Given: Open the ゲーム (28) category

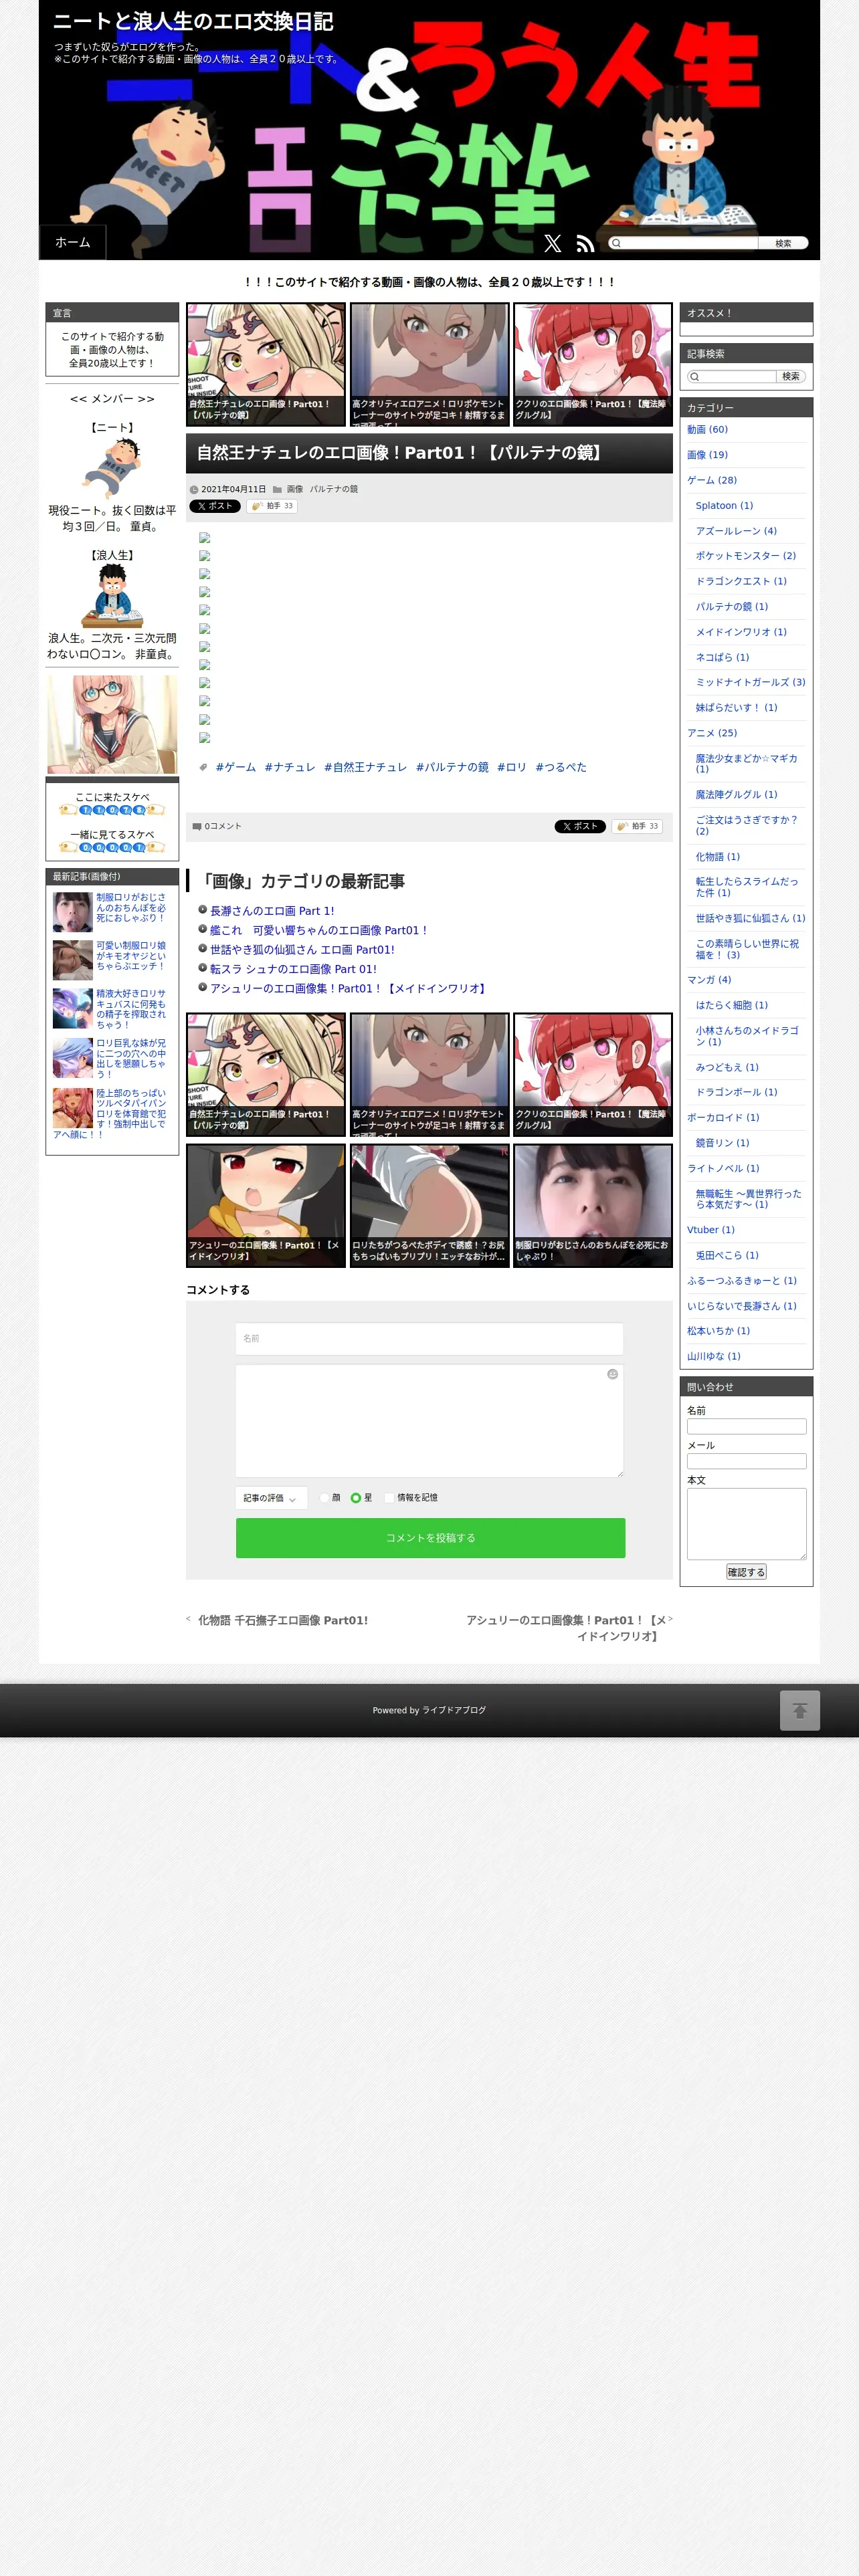Looking at the screenshot, I should pyautogui.click(x=712, y=480).
